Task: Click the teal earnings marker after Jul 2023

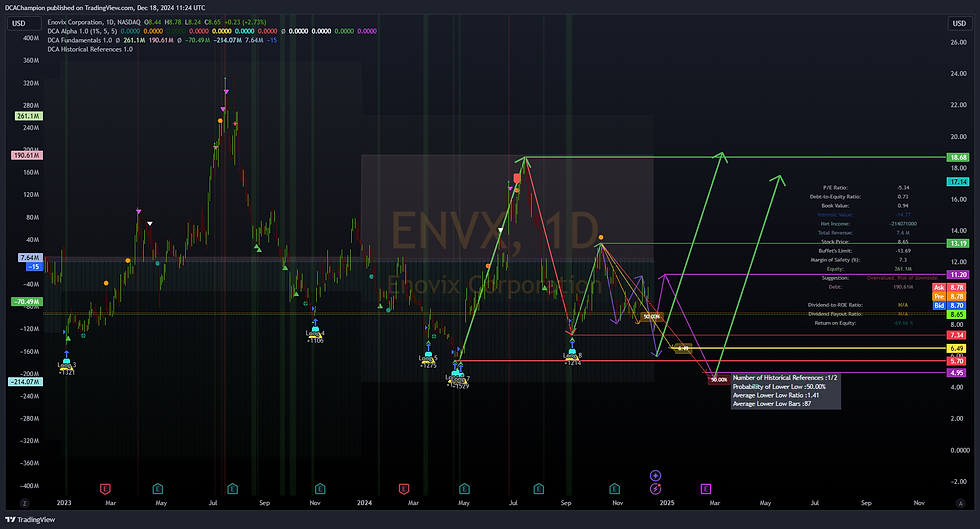Action: 232,489
